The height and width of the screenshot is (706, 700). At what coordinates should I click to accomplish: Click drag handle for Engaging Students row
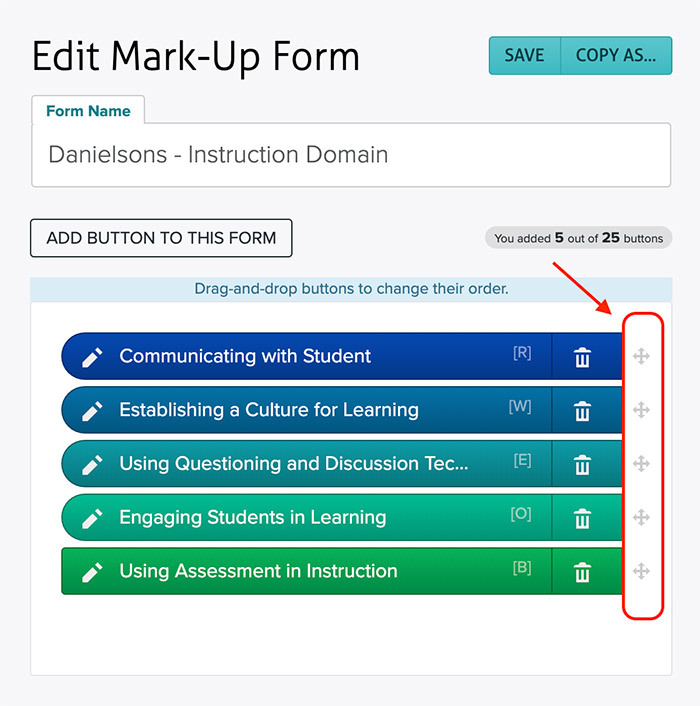[642, 517]
